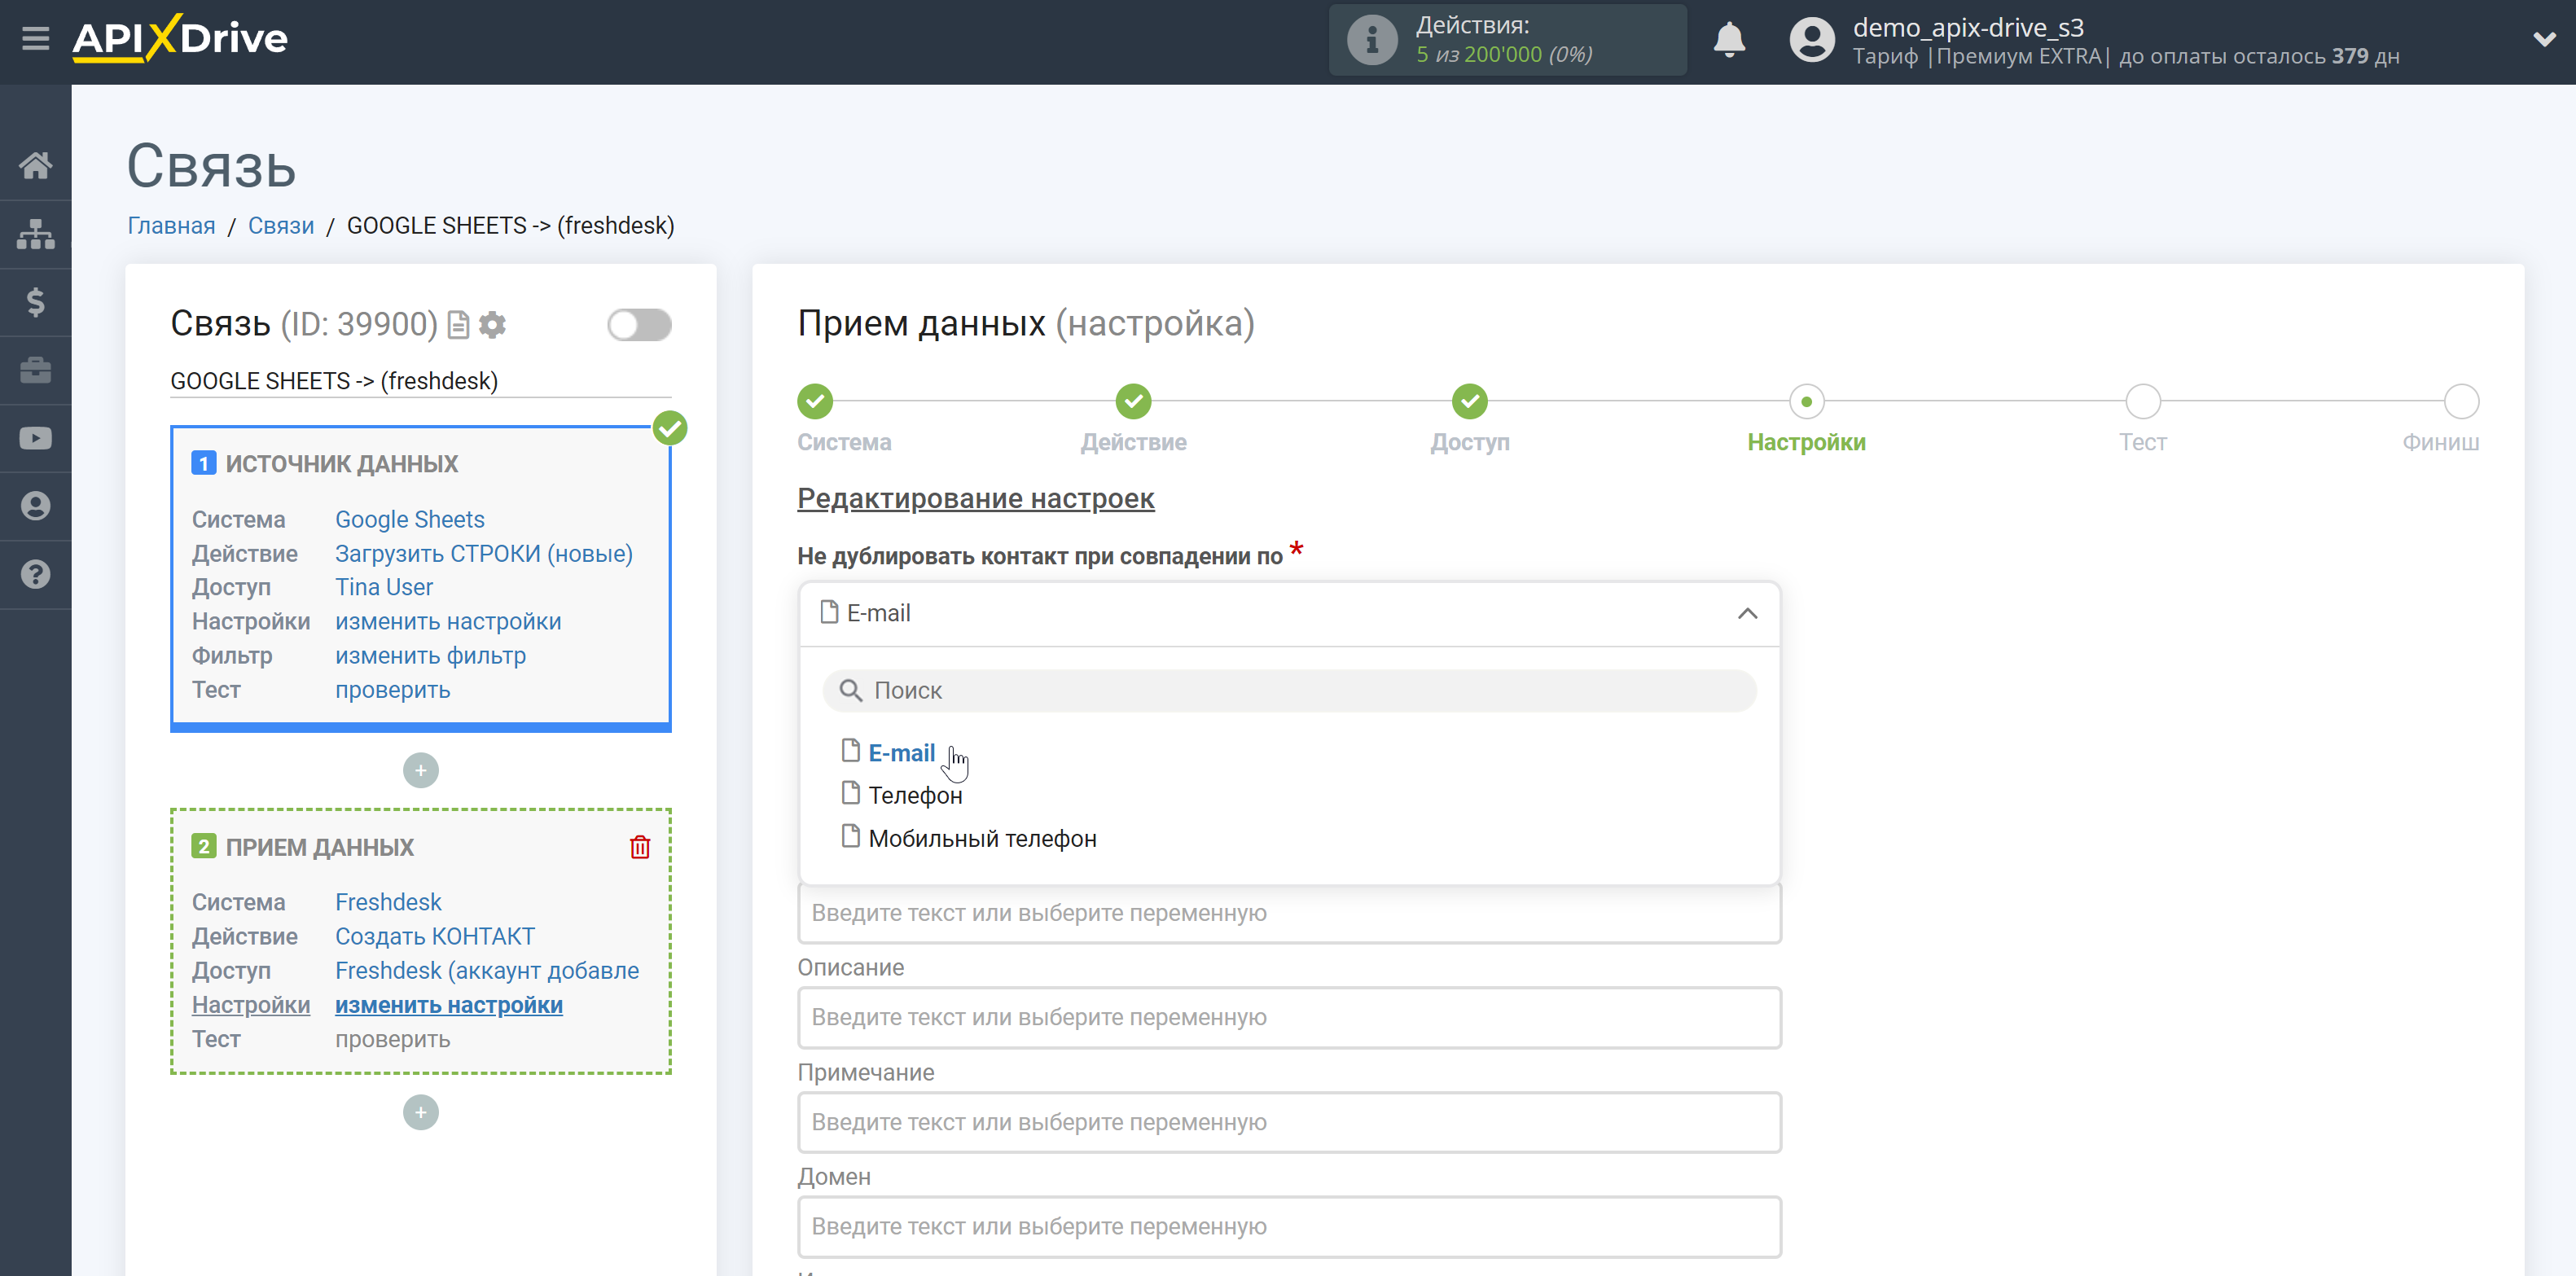The height and width of the screenshot is (1276, 2576).
Task: Choose Телефон option in the list
Action: [915, 795]
